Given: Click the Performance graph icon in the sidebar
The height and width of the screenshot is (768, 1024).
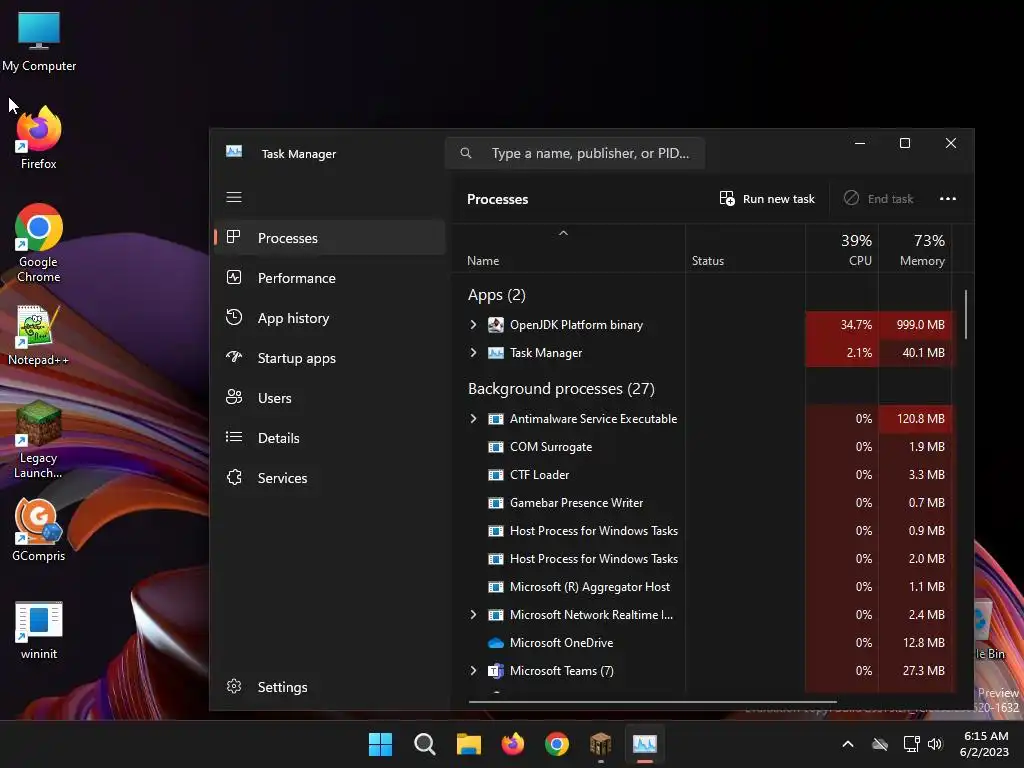Looking at the screenshot, I should pos(234,278).
